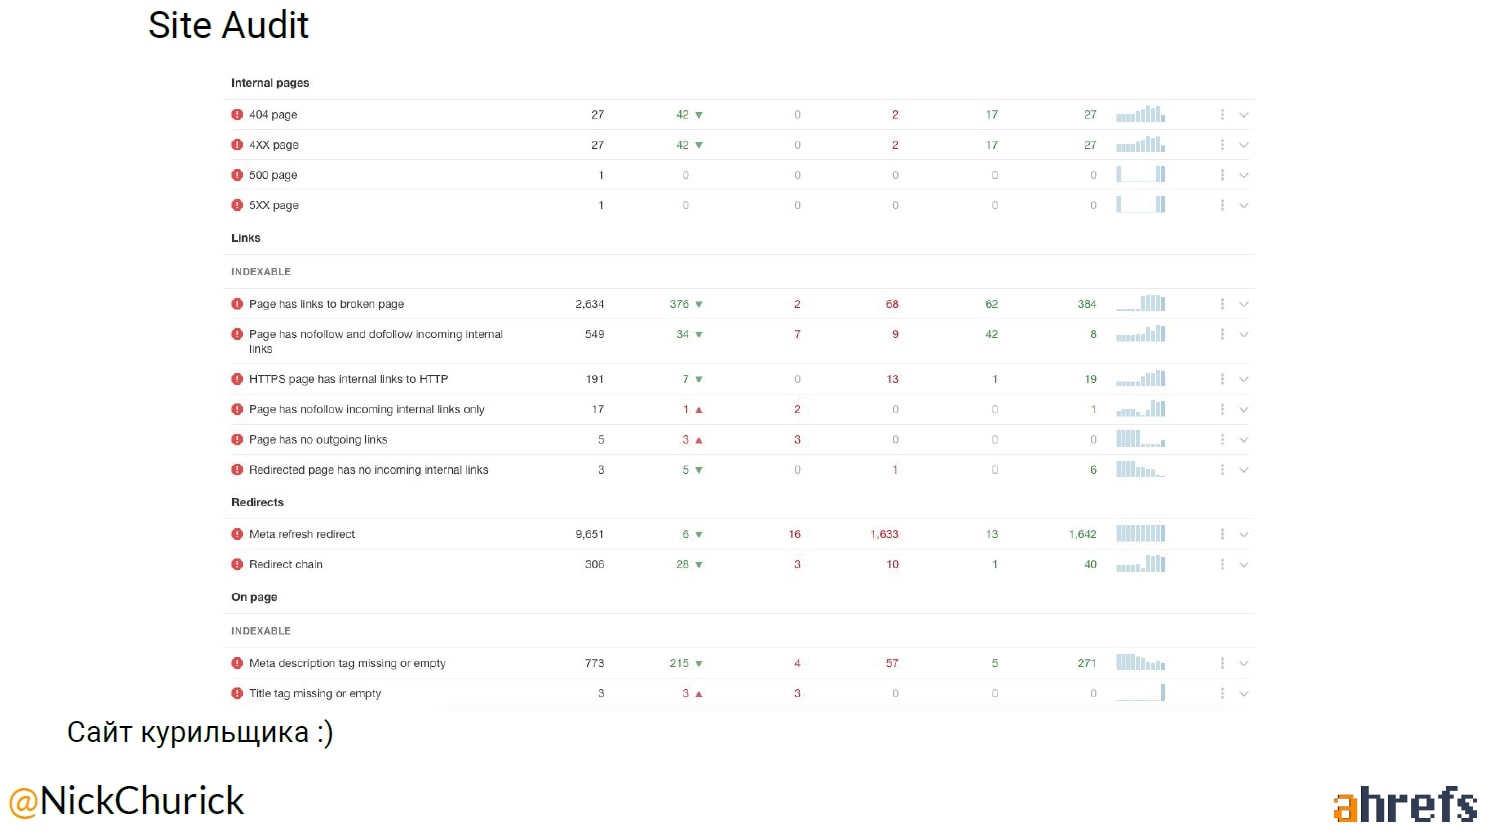Expand Page has links to broken page row

coord(1244,304)
